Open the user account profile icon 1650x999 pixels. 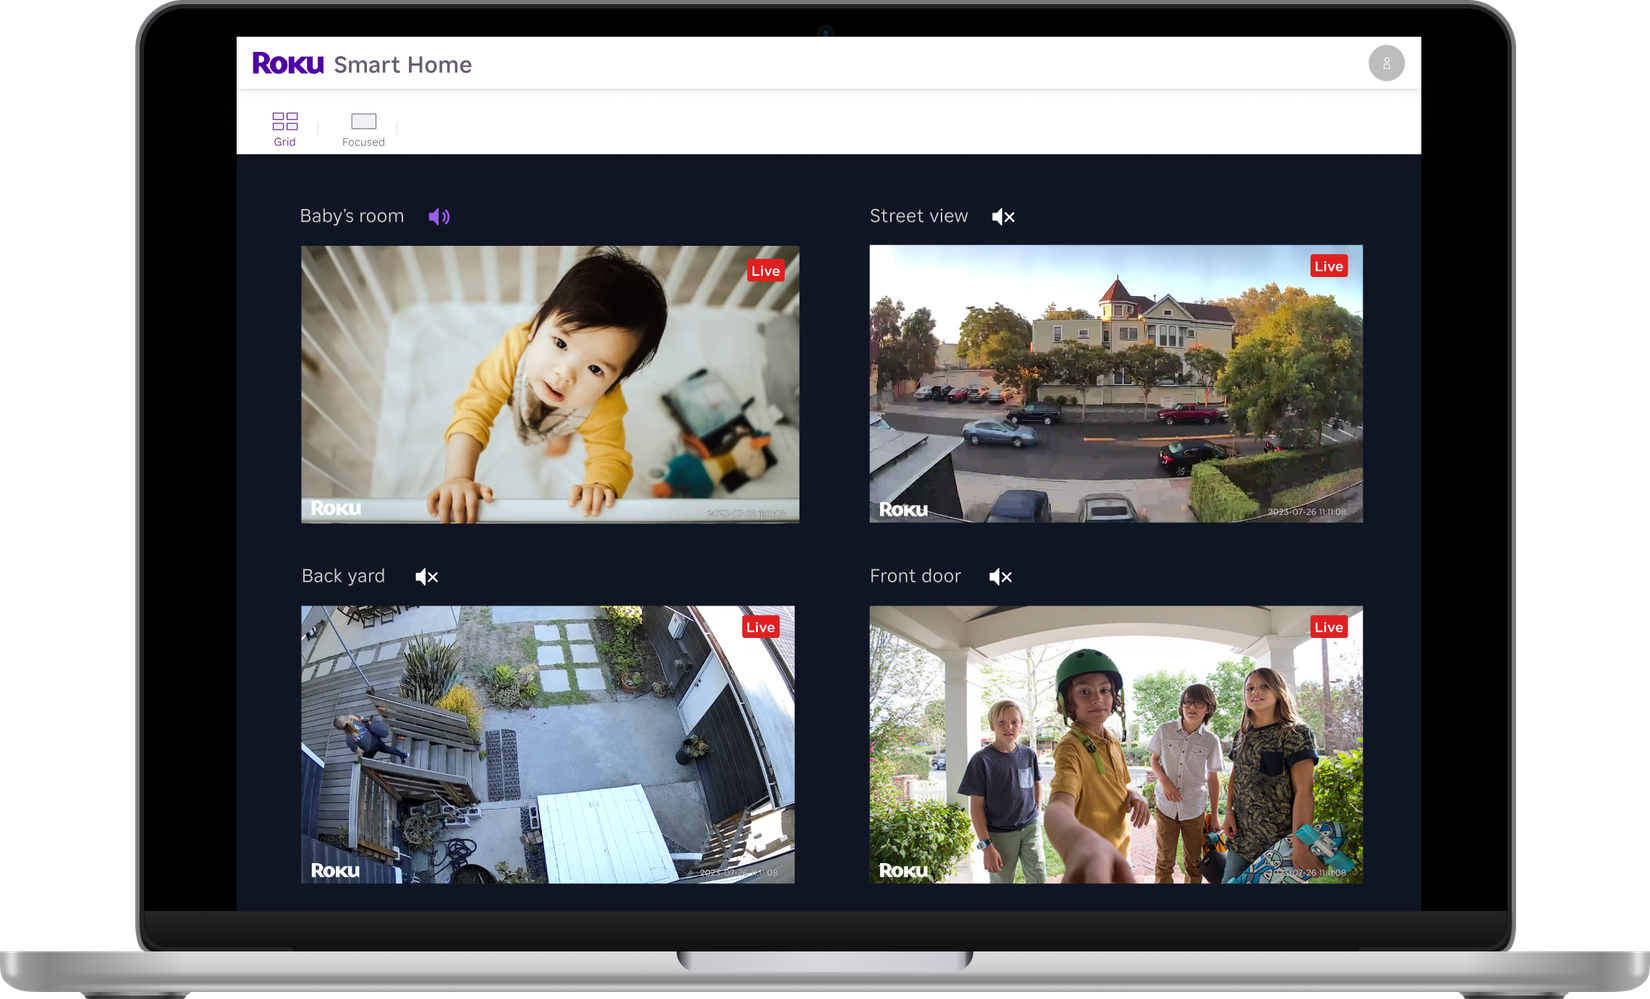[x=1386, y=63]
